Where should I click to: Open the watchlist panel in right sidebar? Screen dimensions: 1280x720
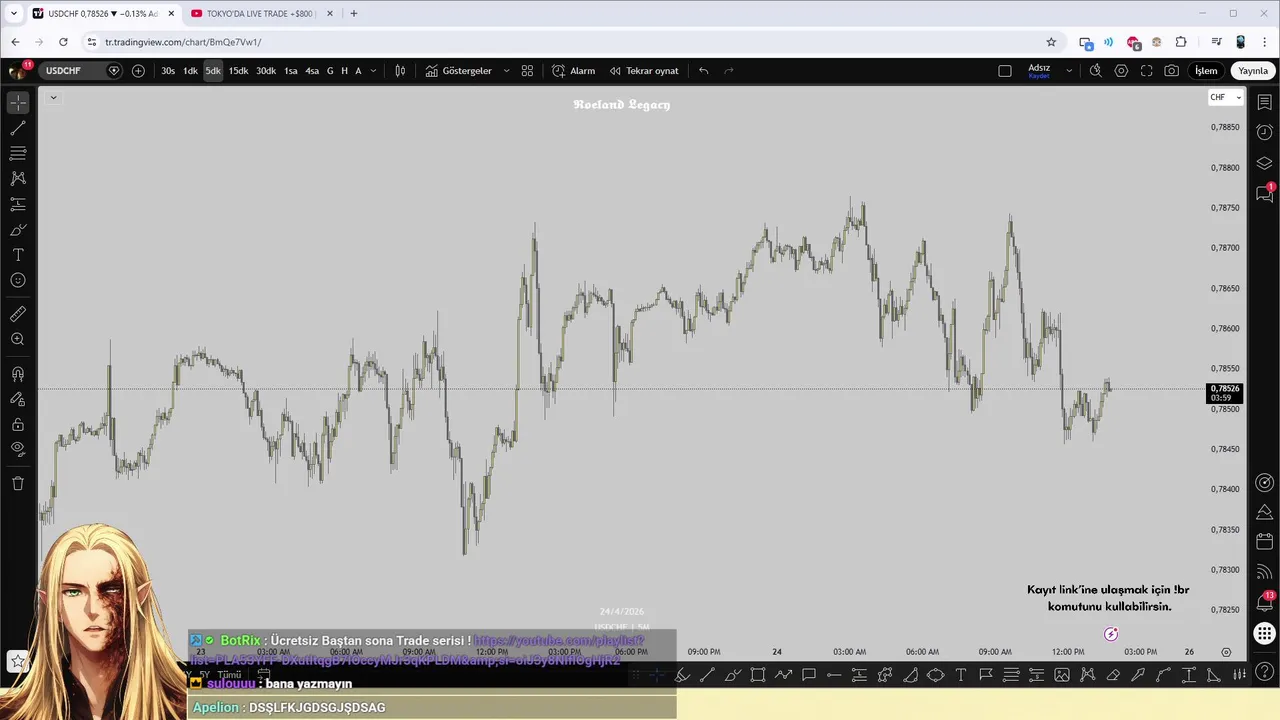click(x=1265, y=103)
